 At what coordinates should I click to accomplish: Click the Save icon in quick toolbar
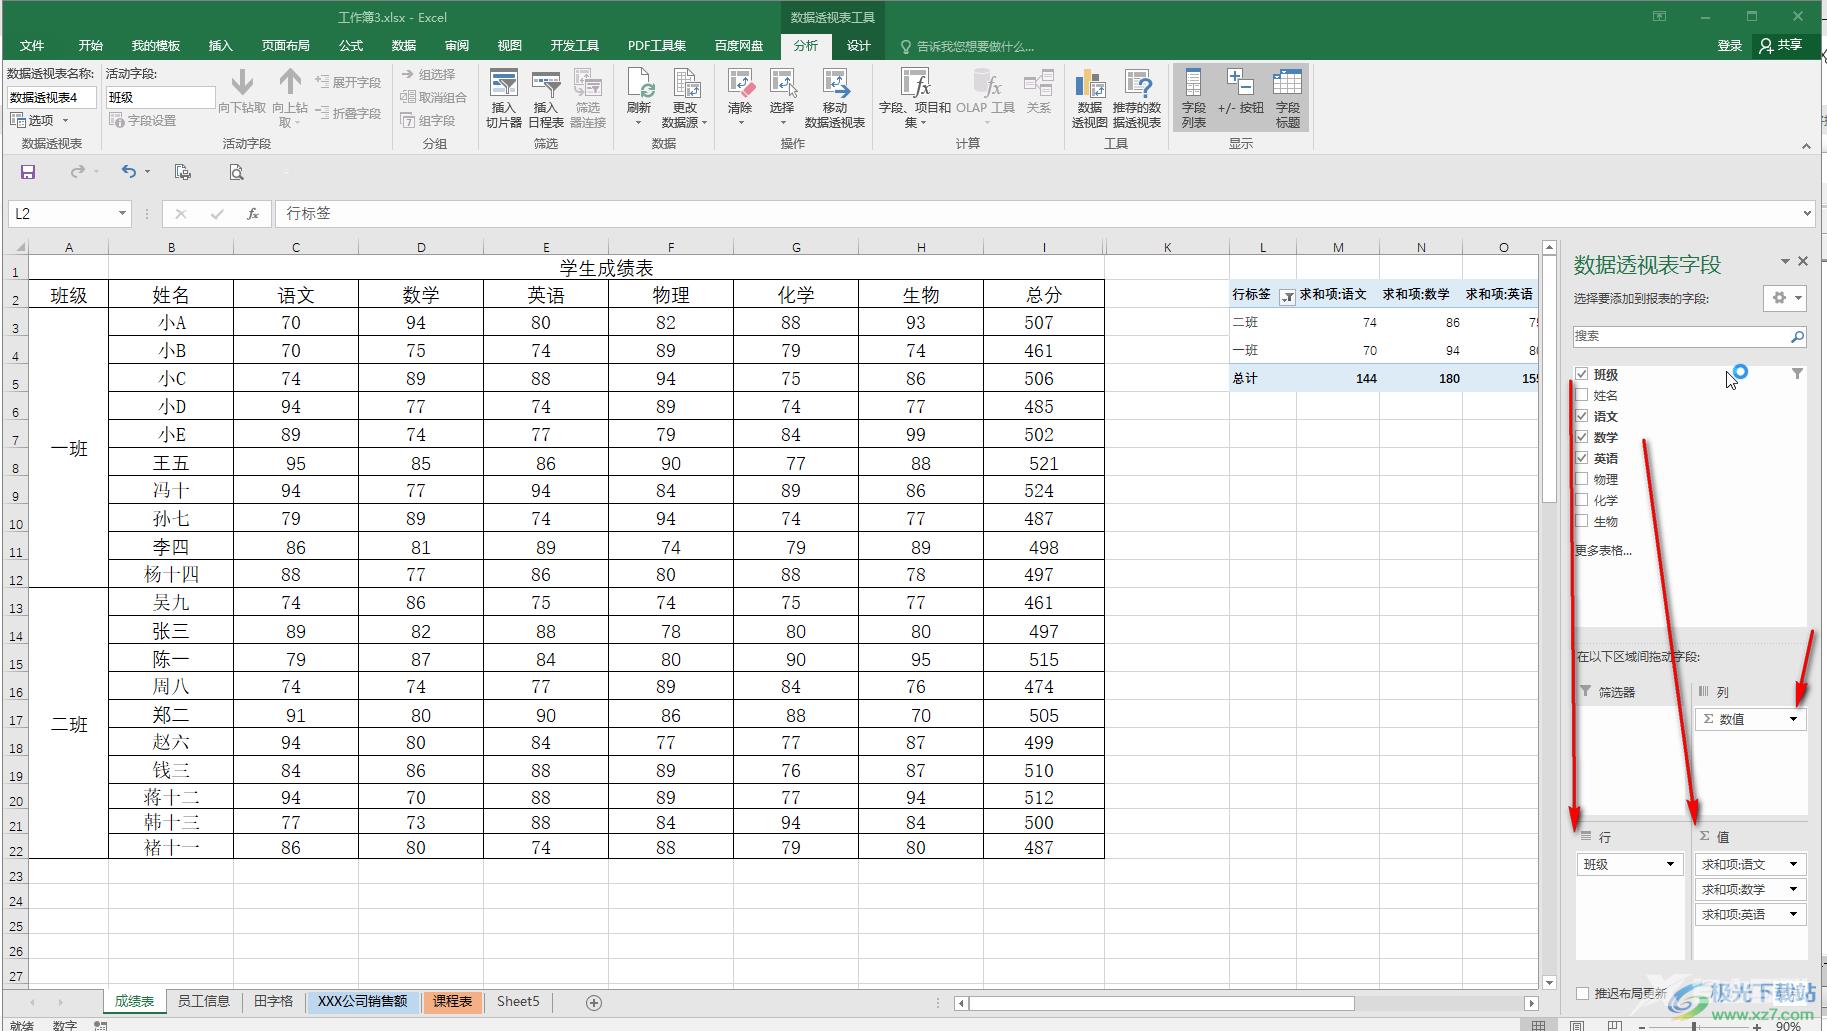pos(28,172)
